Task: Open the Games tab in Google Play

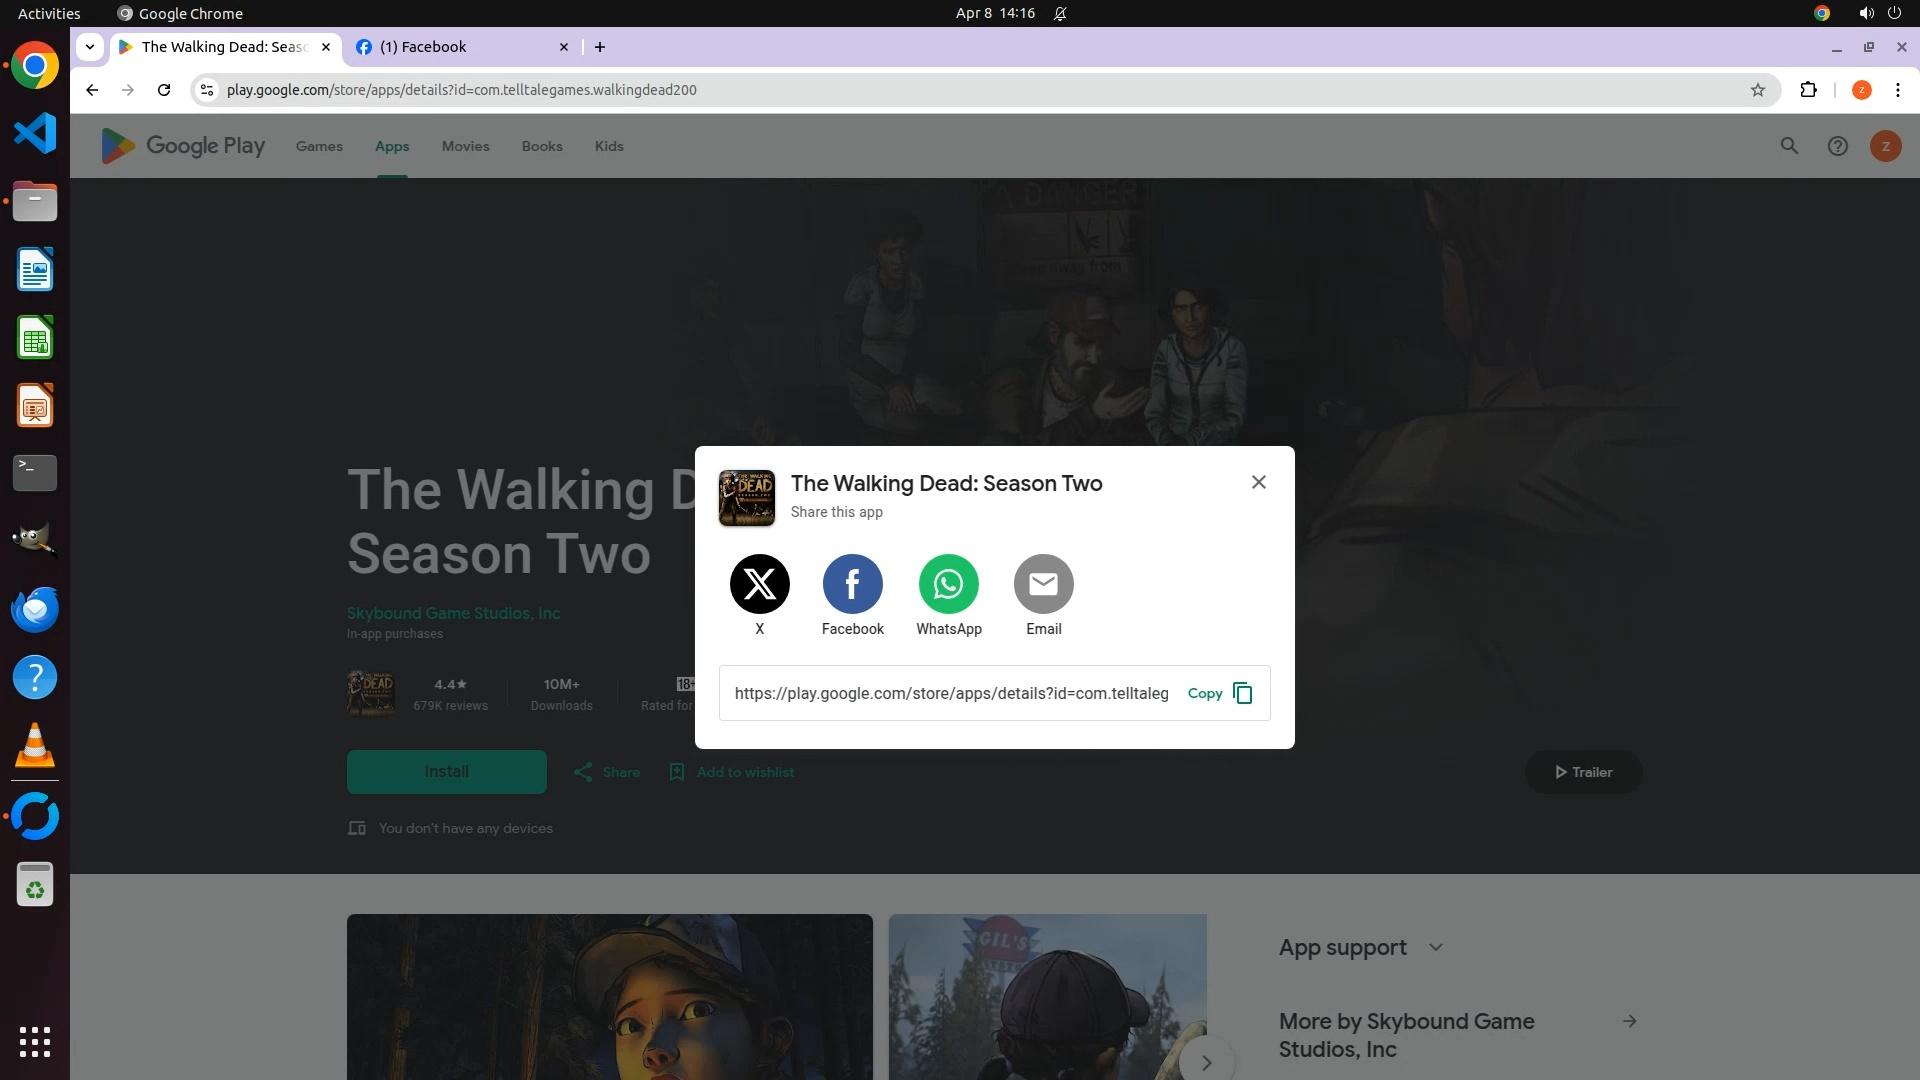Action: (x=319, y=146)
